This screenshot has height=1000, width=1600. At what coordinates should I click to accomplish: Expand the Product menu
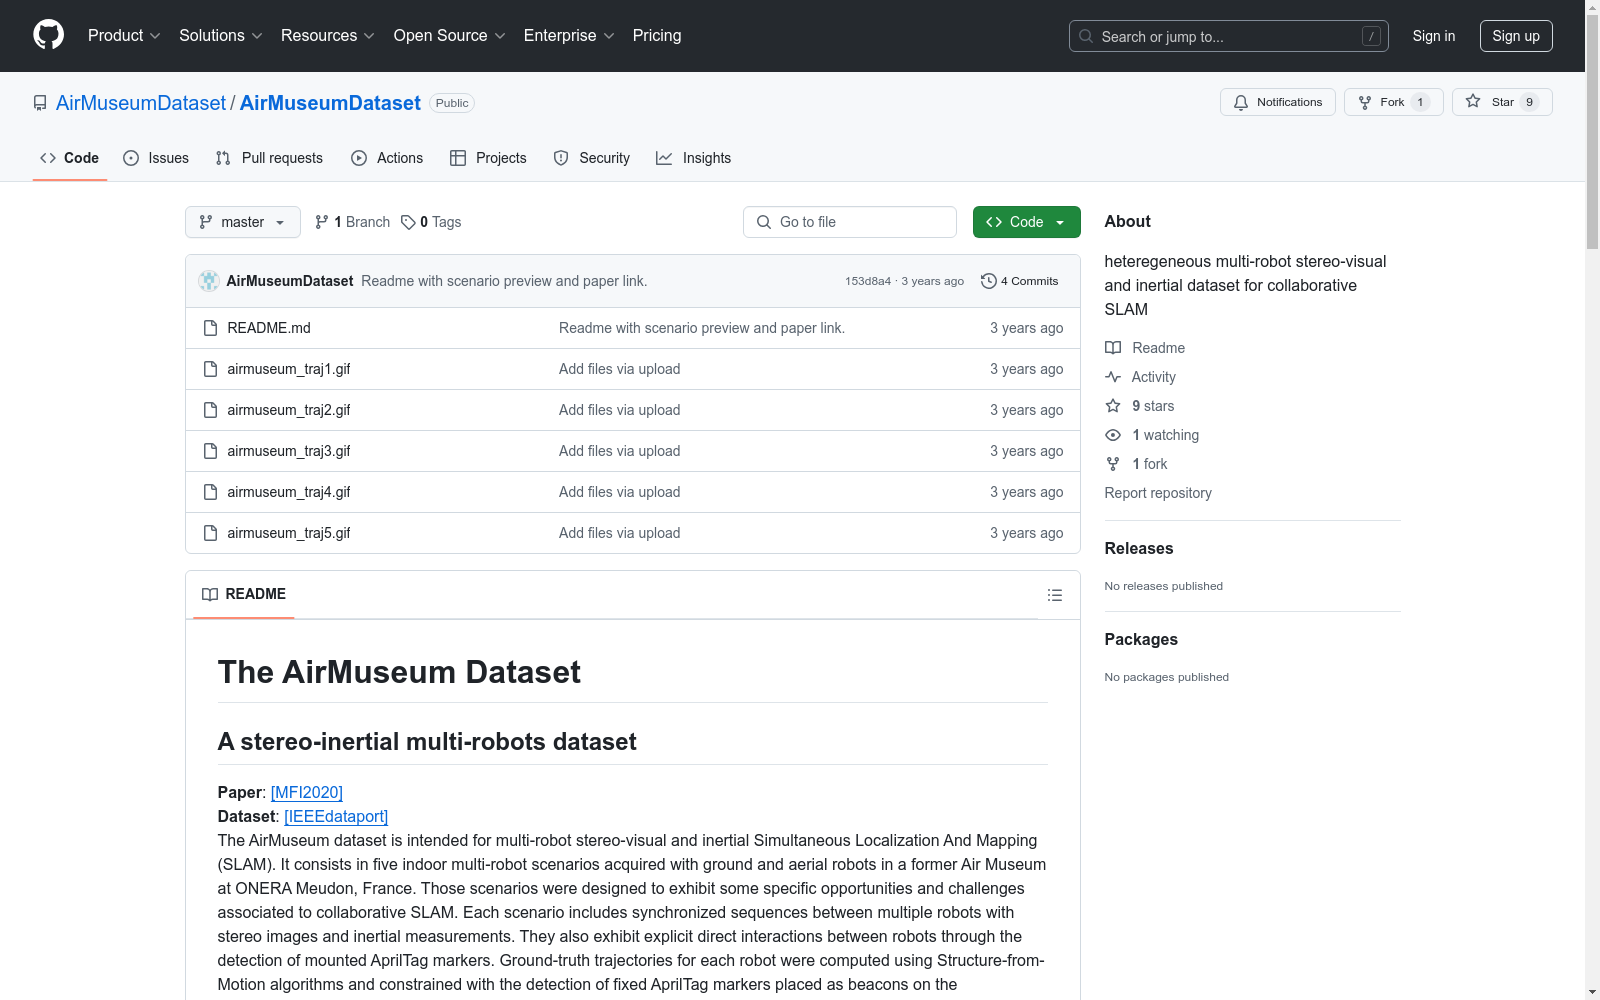124,36
